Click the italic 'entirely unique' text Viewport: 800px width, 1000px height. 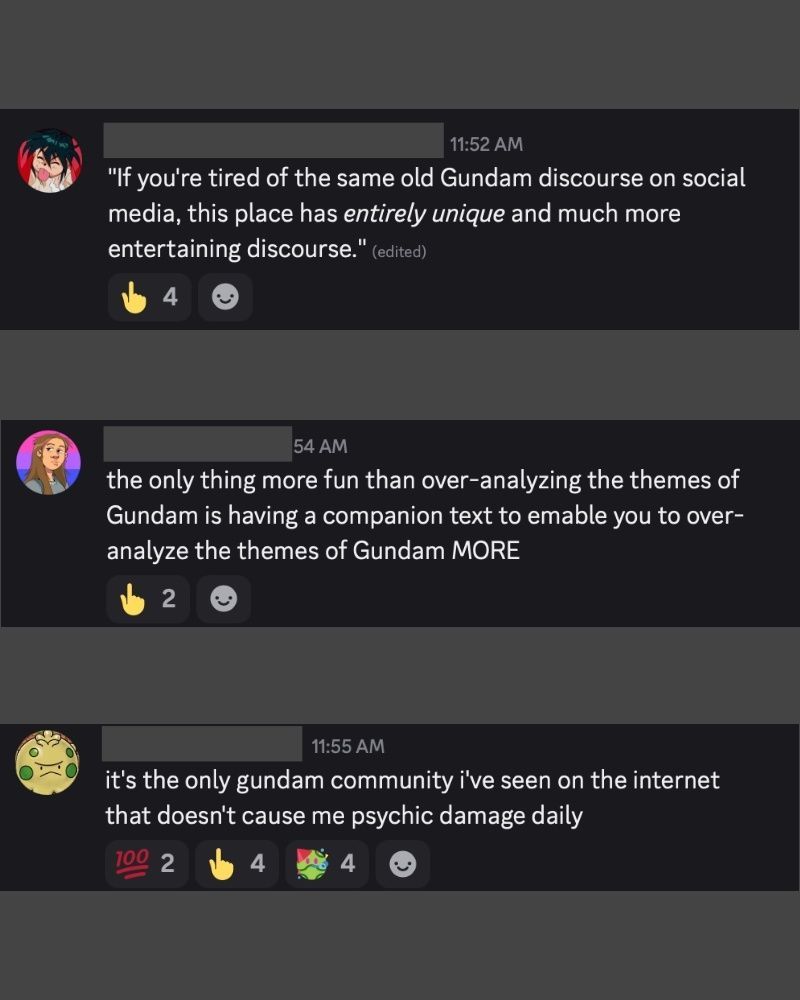[424, 214]
